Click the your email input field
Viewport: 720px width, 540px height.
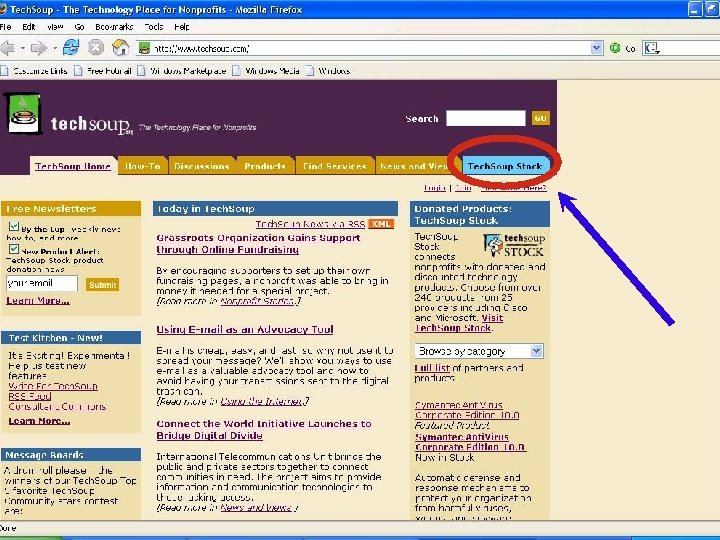click(42, 283)
